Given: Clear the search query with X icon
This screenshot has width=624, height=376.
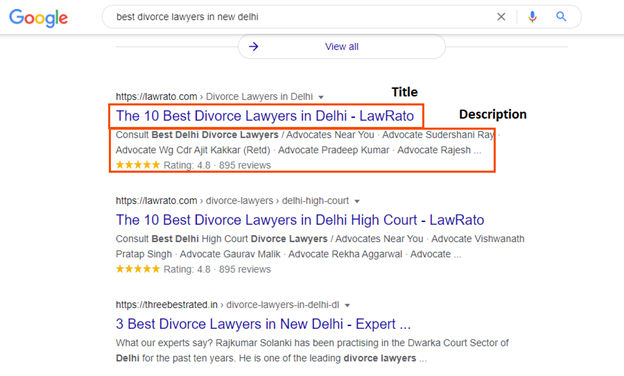Looking at the screenshot, I should [501, 17].
